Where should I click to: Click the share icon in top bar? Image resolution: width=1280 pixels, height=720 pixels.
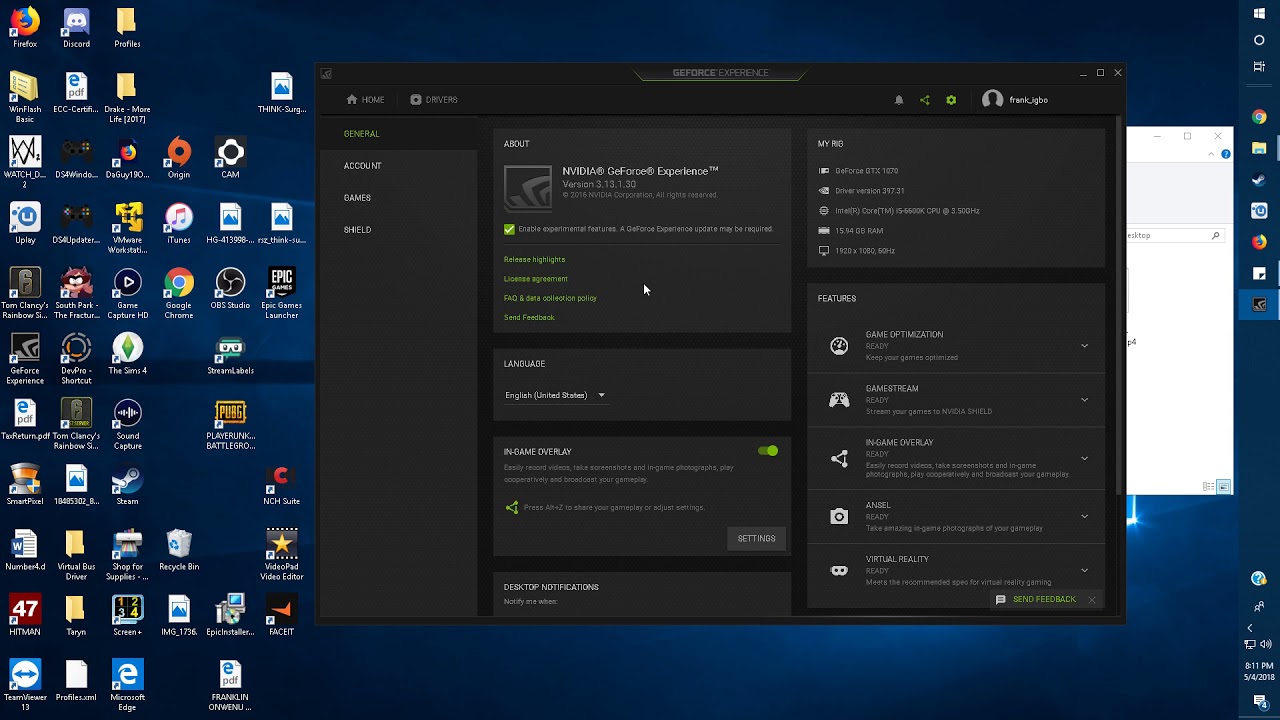[x=924, y=100]
